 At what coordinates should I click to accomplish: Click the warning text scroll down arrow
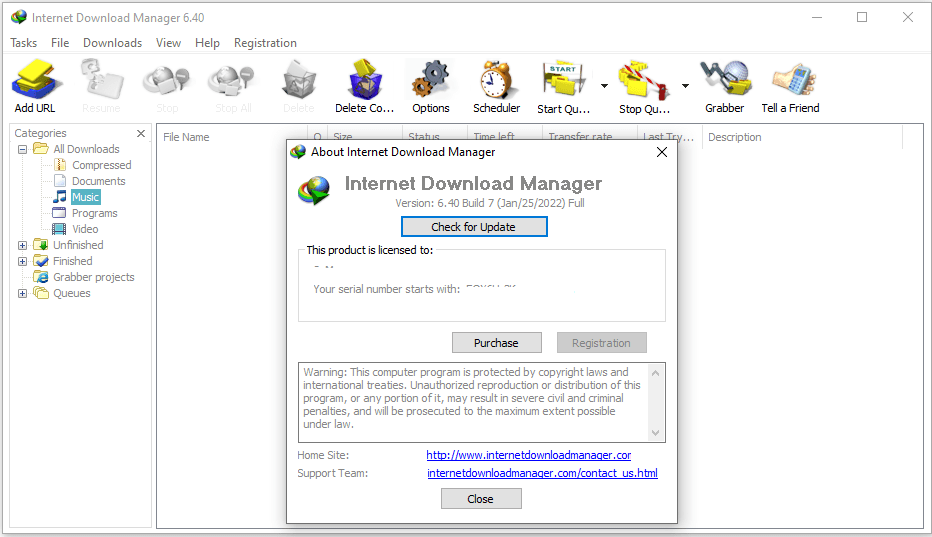click(x=656, y=433)
